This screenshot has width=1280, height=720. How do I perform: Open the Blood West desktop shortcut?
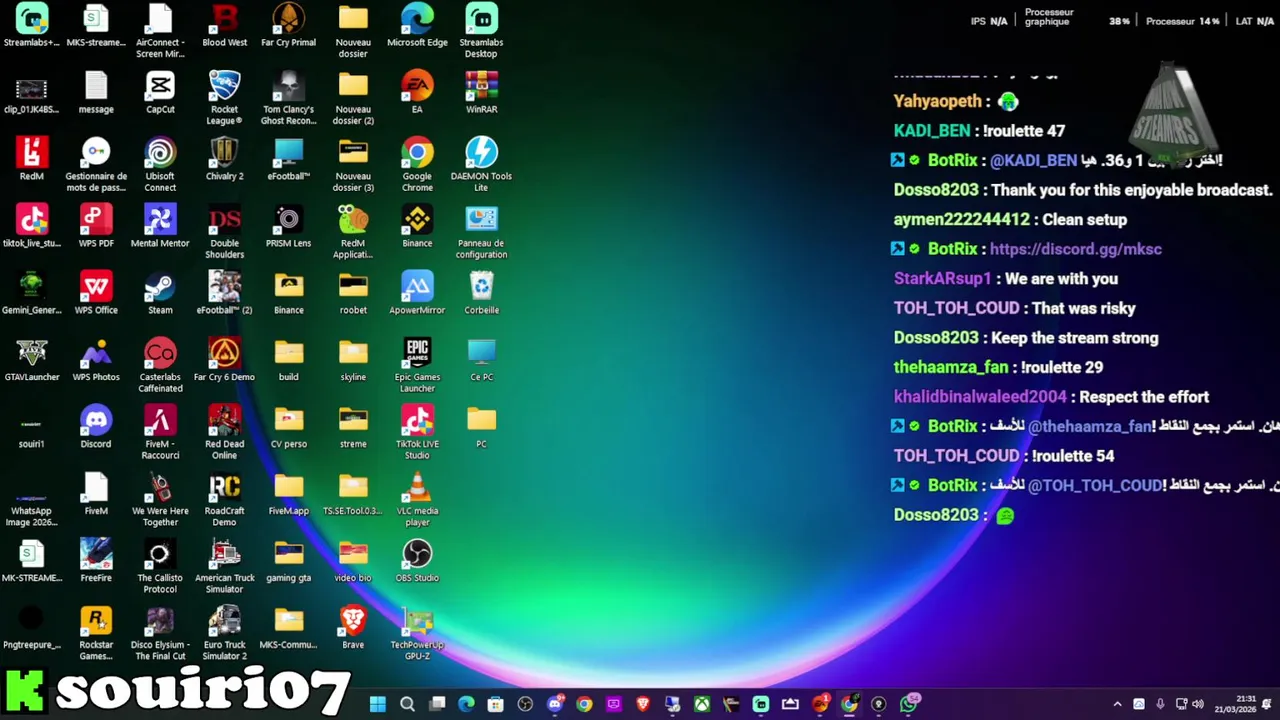224,25
